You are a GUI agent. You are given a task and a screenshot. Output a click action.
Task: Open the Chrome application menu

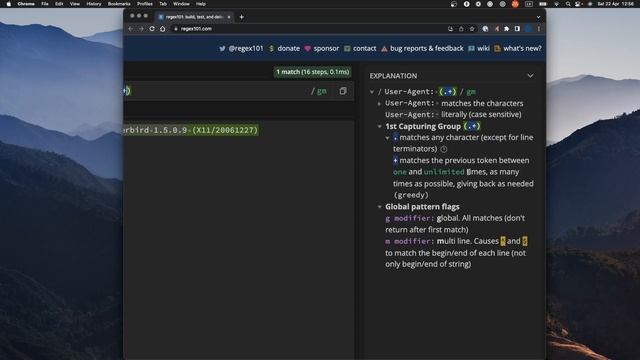coord(26,4)
